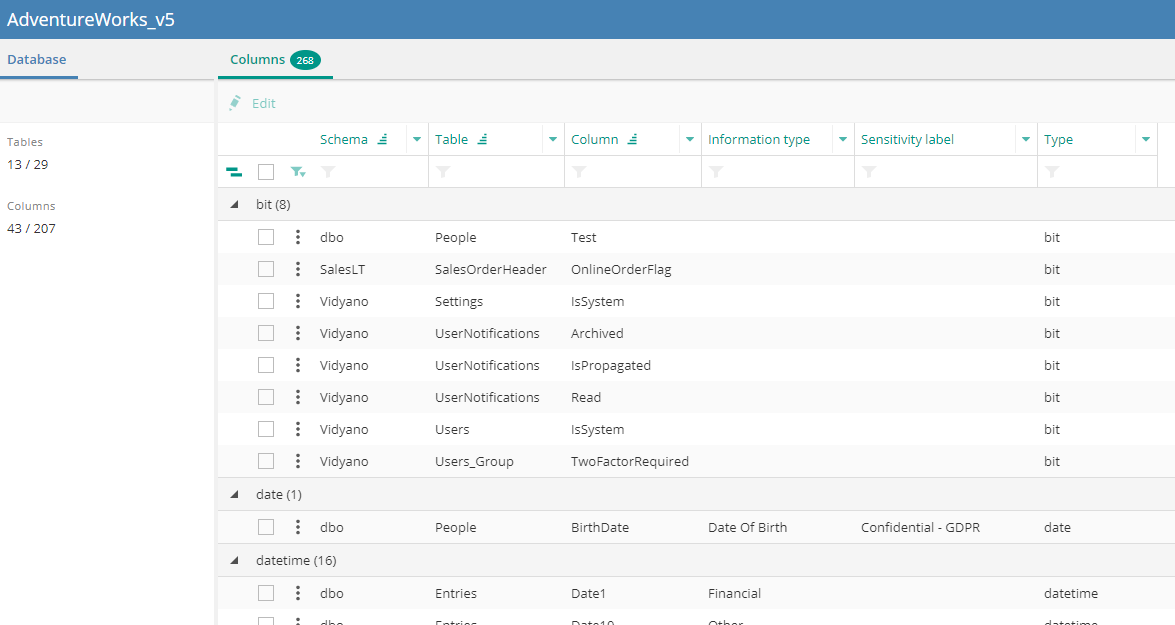
Task: Check the box for OnlineOrderFlag row
Action: (266, 269)
